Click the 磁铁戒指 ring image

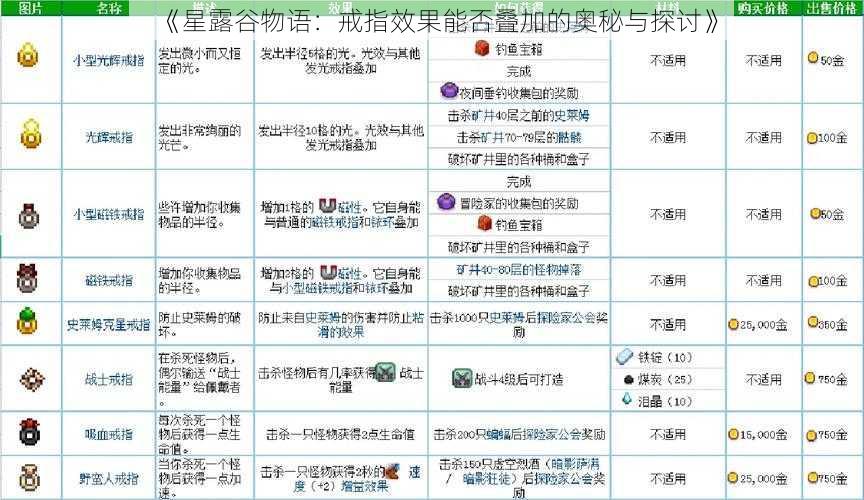point(27,278)
